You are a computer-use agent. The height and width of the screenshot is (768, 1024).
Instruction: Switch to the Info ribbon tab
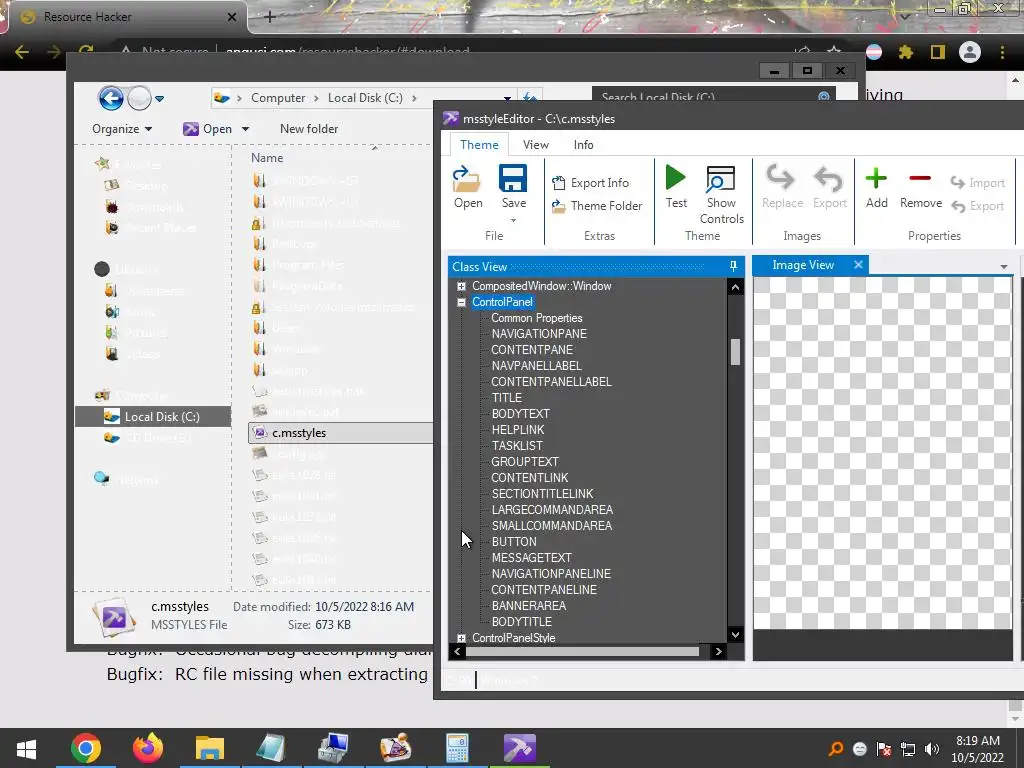(x=583, y=144)
